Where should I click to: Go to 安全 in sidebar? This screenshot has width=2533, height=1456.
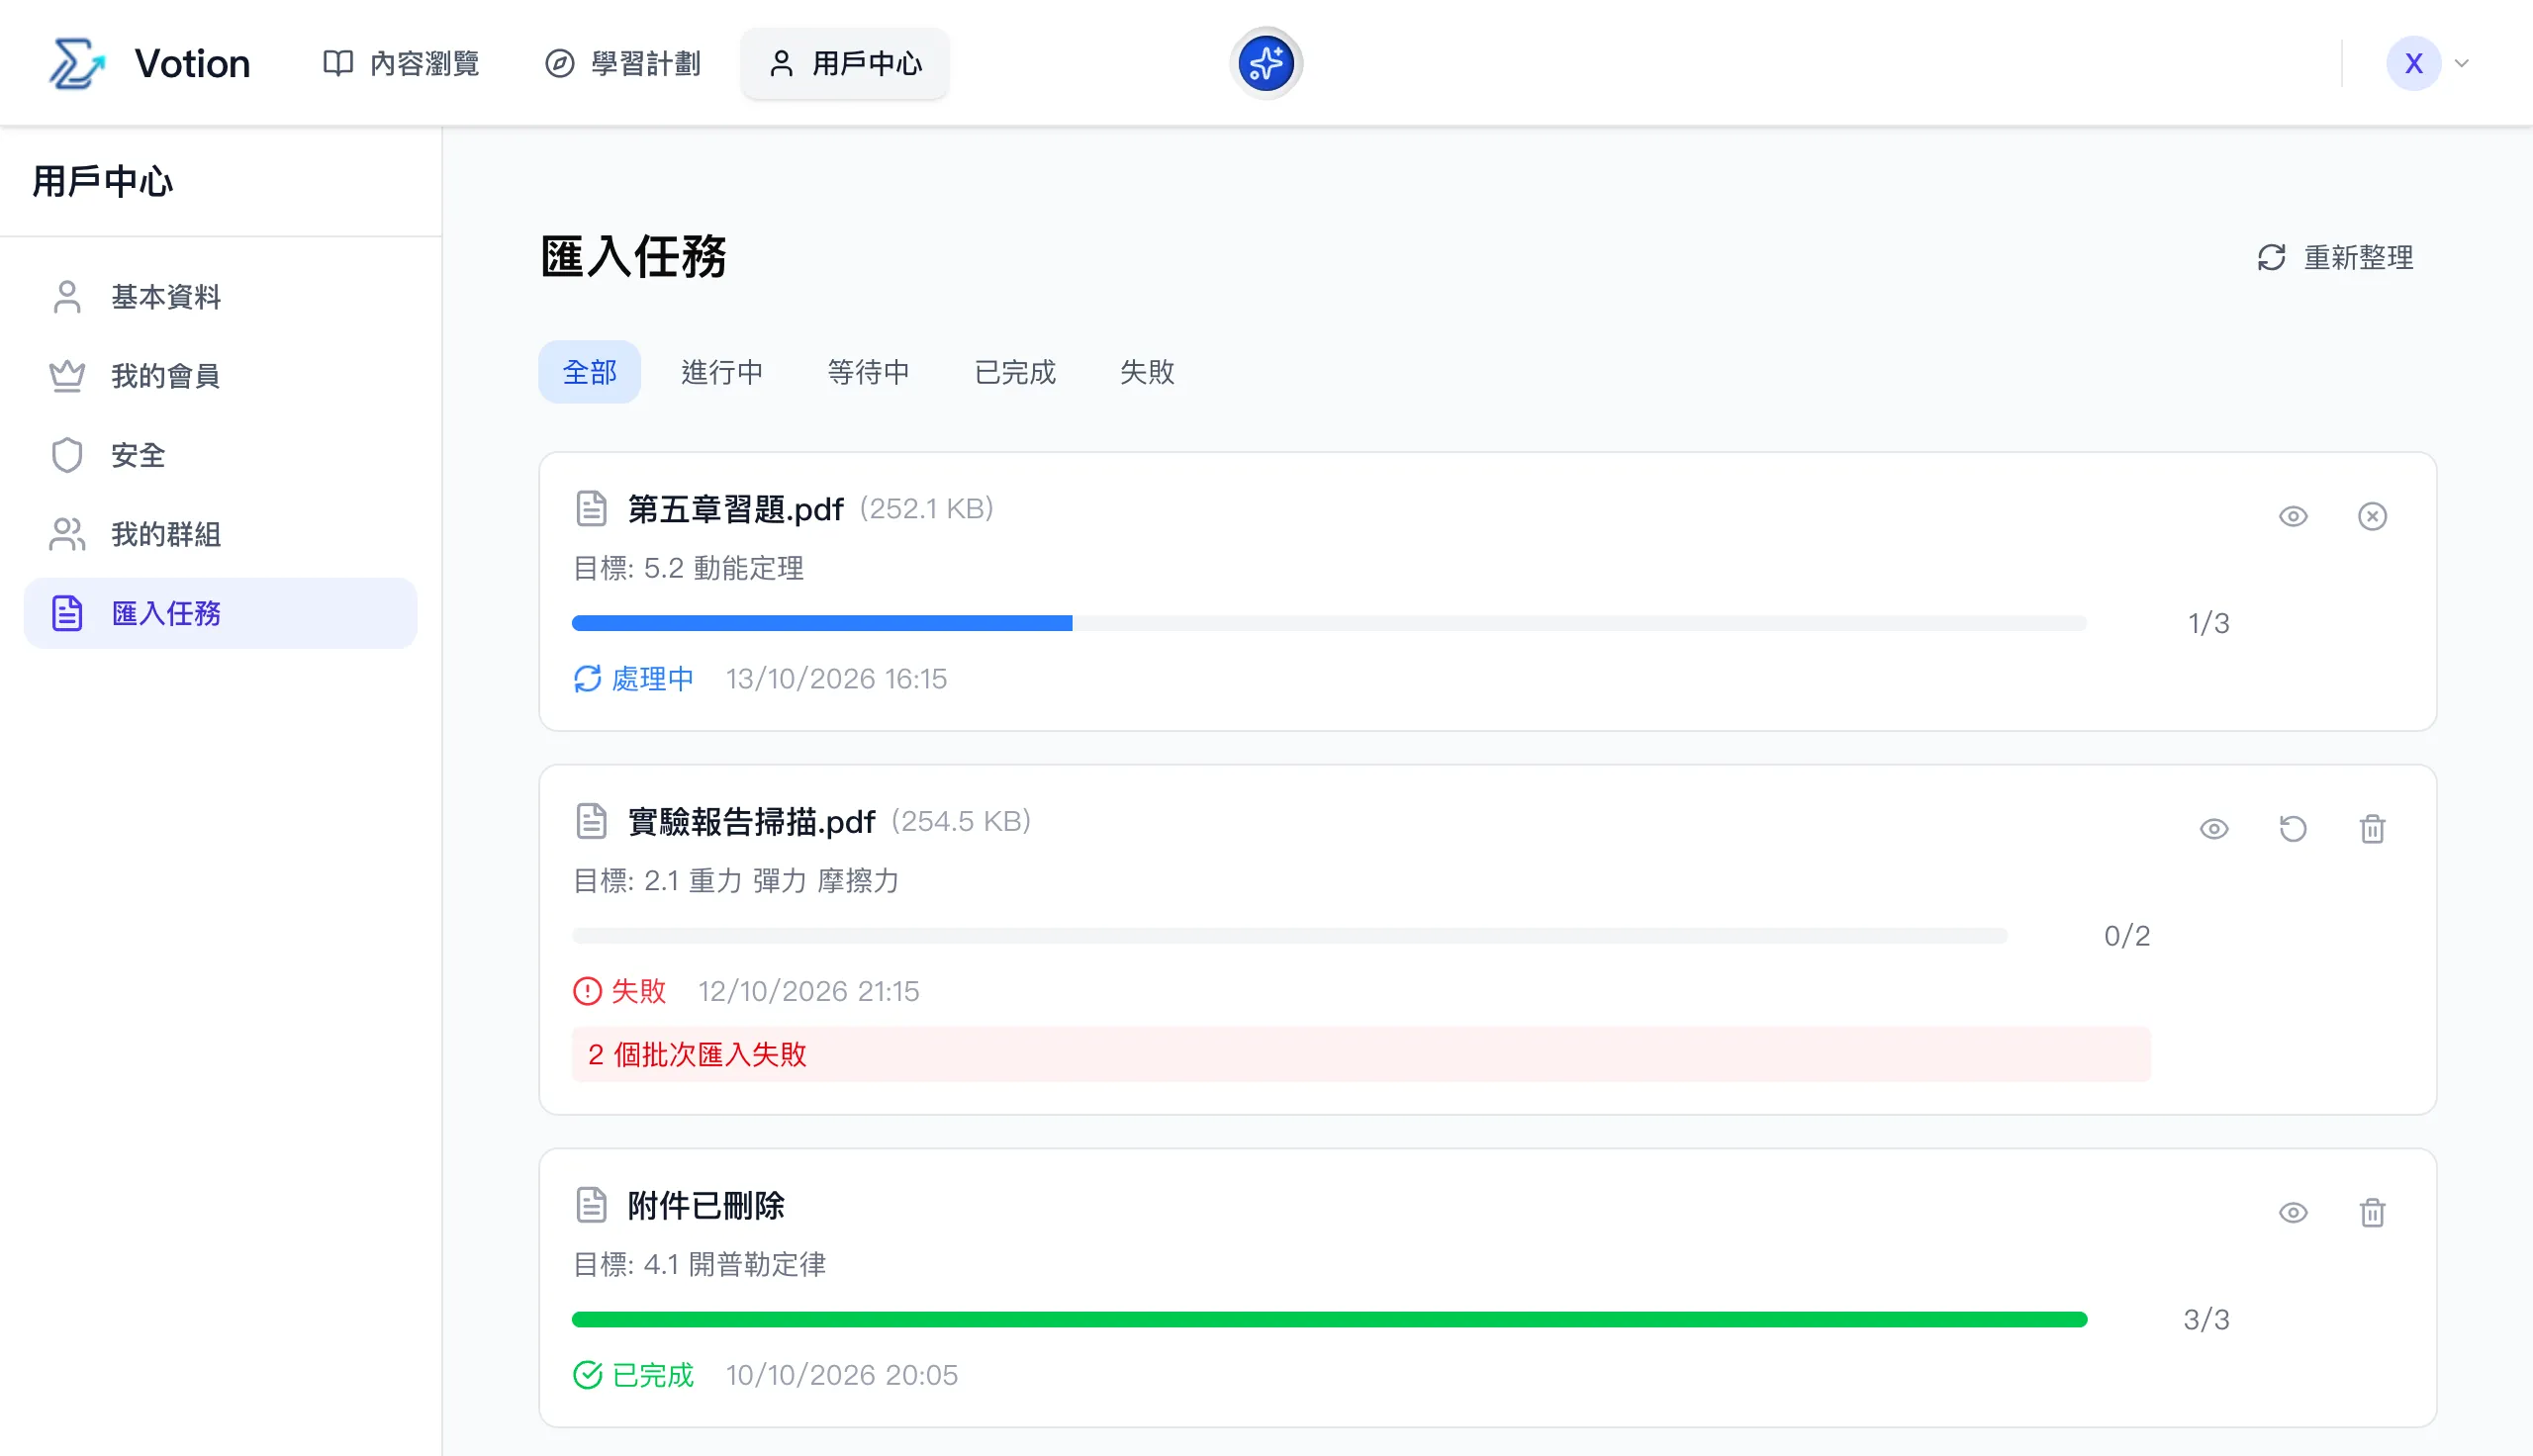[220, 455]
